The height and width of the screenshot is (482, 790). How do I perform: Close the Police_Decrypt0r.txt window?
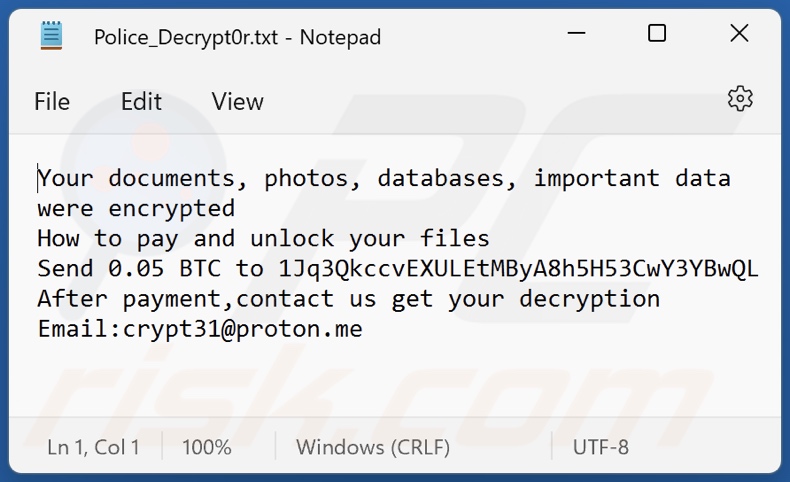(739, 34)
